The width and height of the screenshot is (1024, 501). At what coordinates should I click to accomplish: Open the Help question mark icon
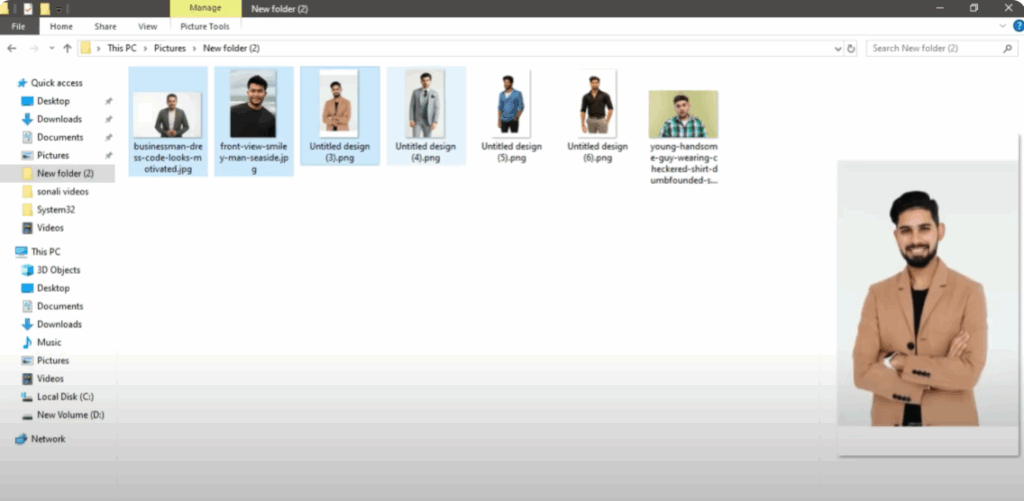(1018, 26)
